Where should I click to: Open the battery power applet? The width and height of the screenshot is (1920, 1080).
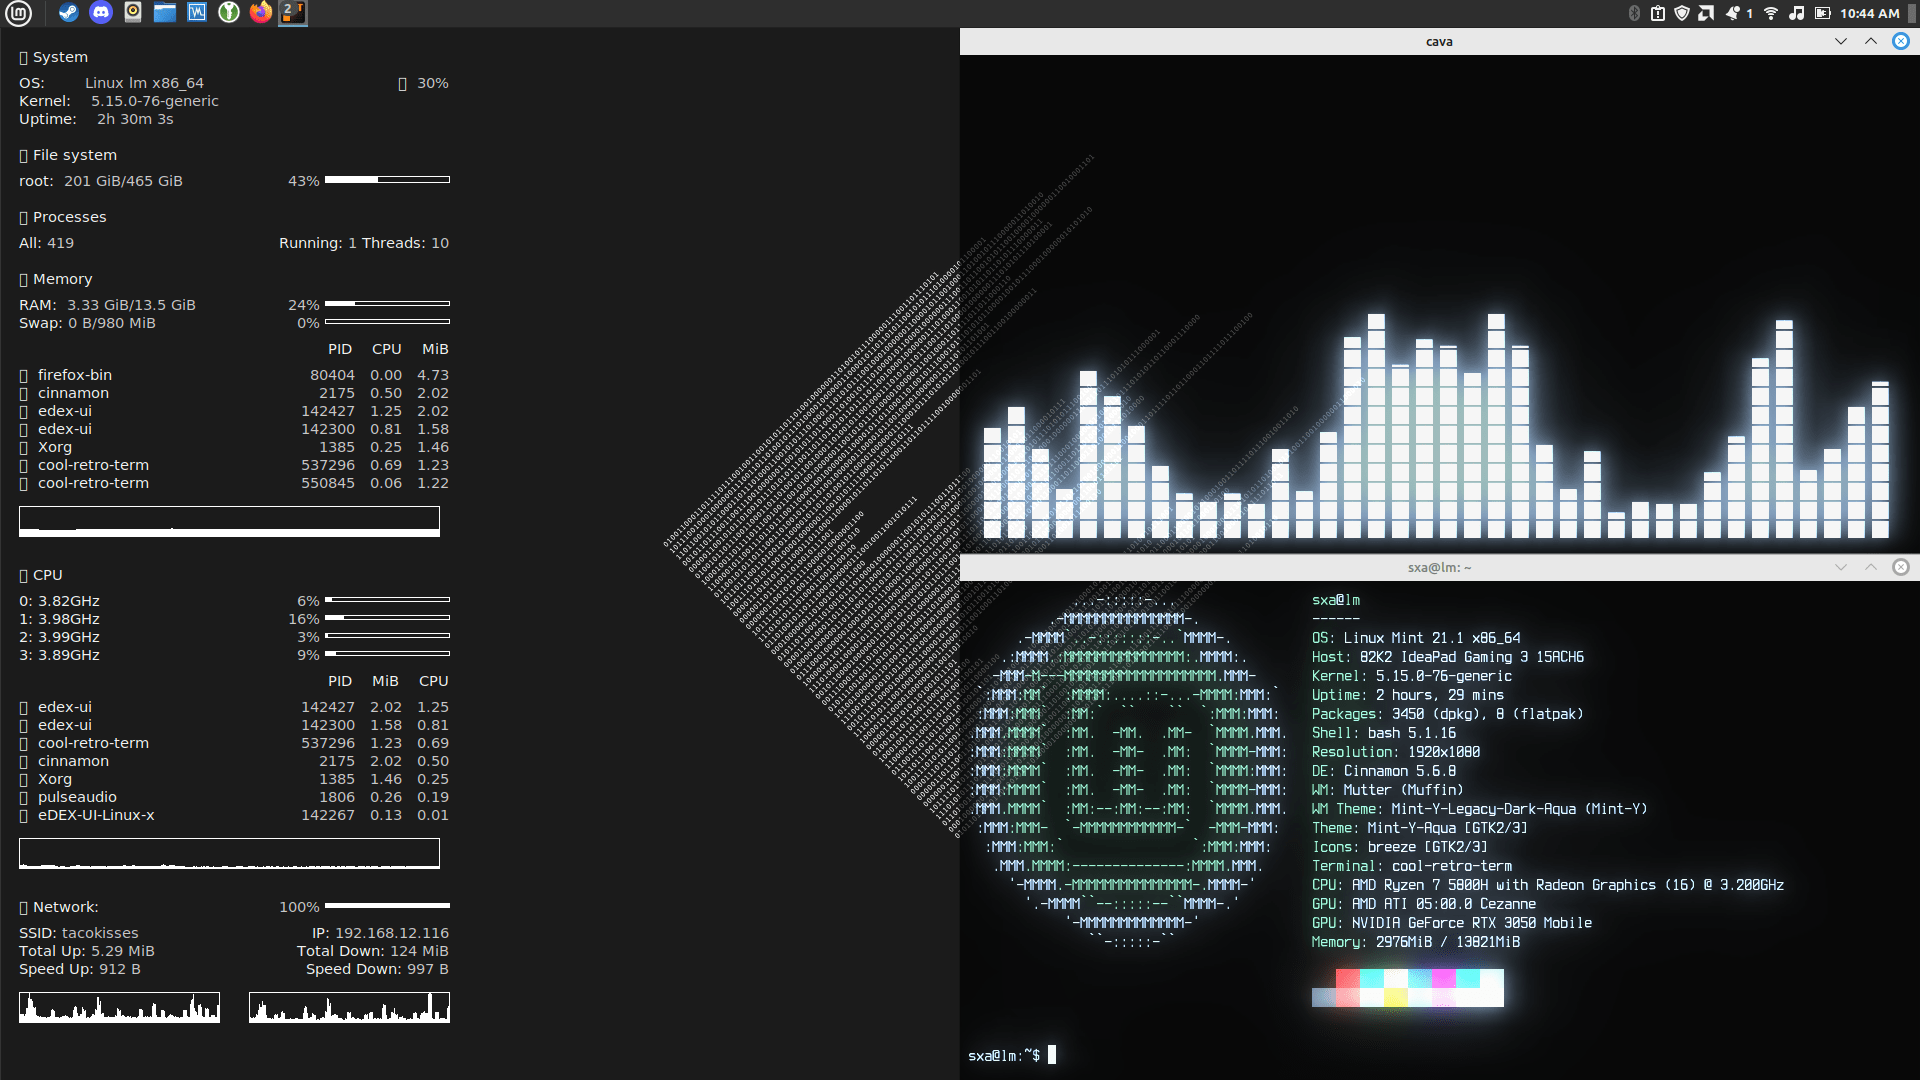(1823, 13)
